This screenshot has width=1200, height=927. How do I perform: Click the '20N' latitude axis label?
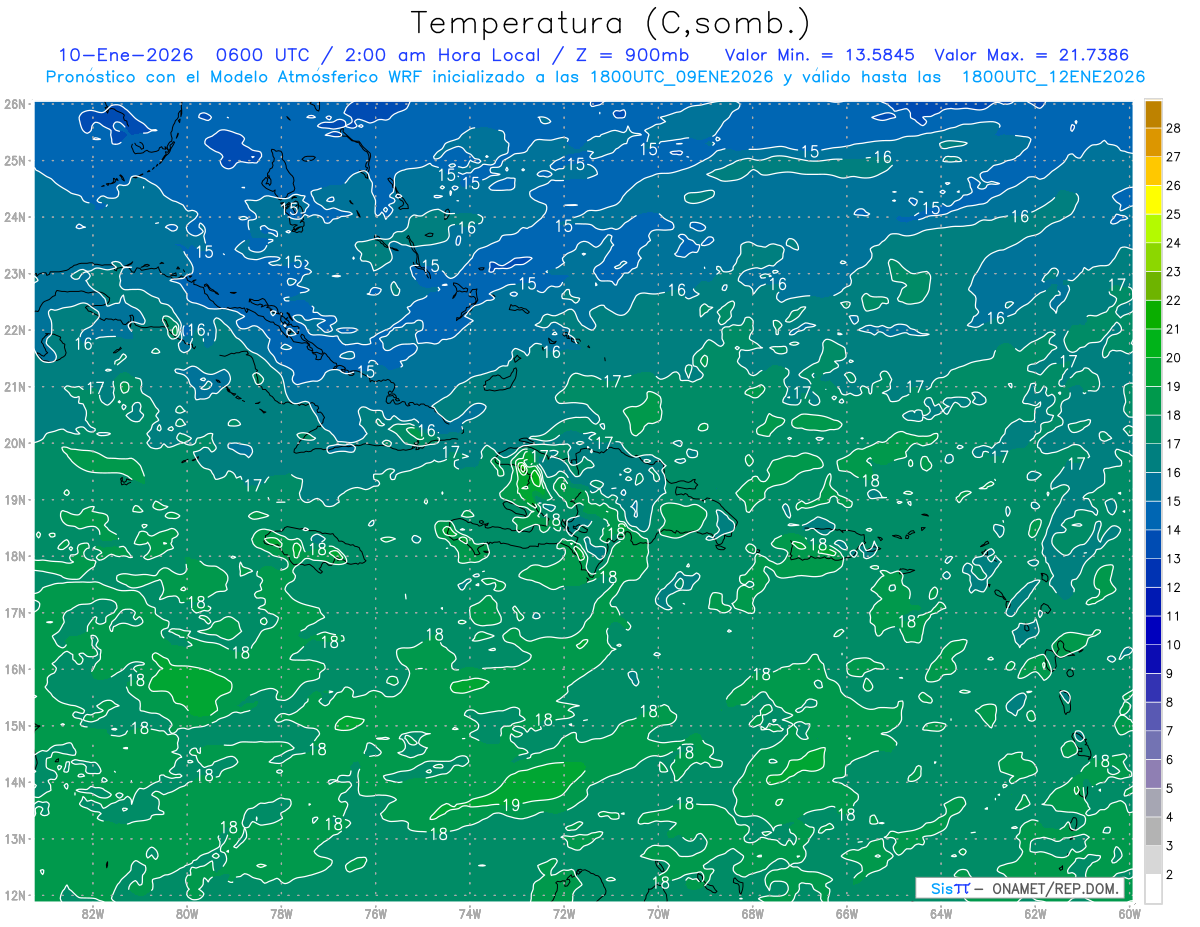click(x=15, y=443)
